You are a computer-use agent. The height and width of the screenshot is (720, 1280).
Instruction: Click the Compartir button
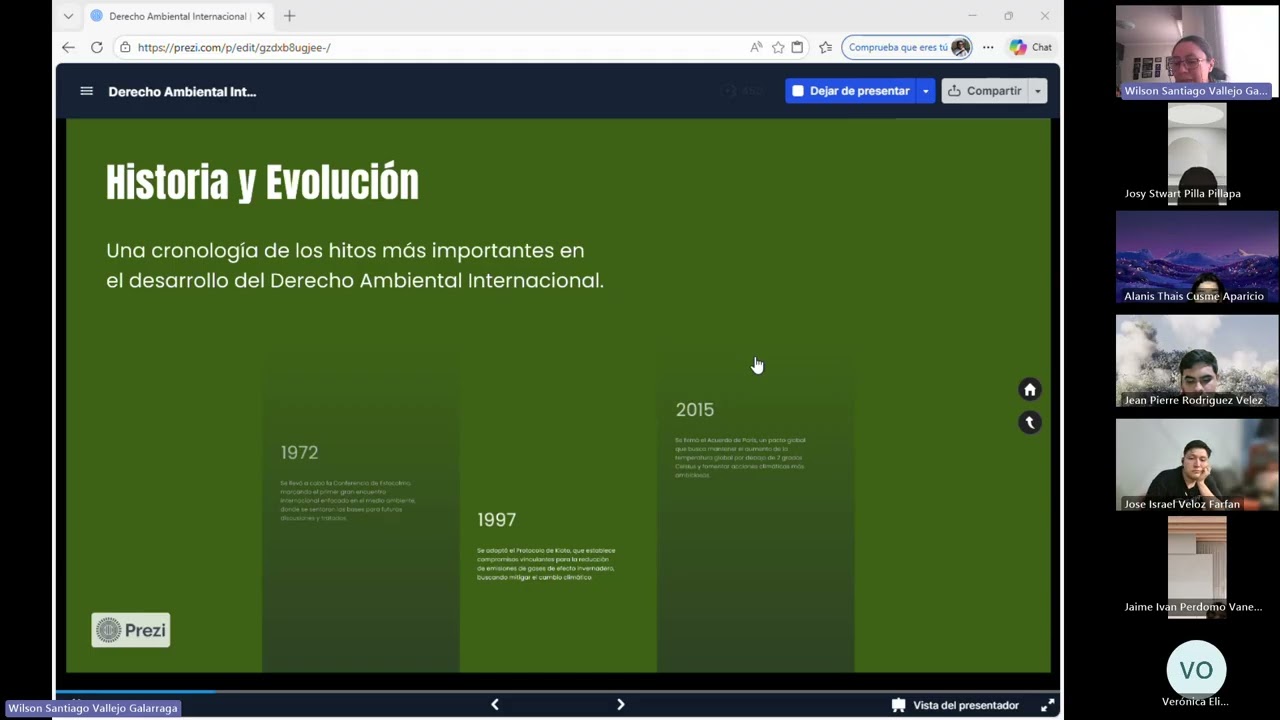click(985, 91)
